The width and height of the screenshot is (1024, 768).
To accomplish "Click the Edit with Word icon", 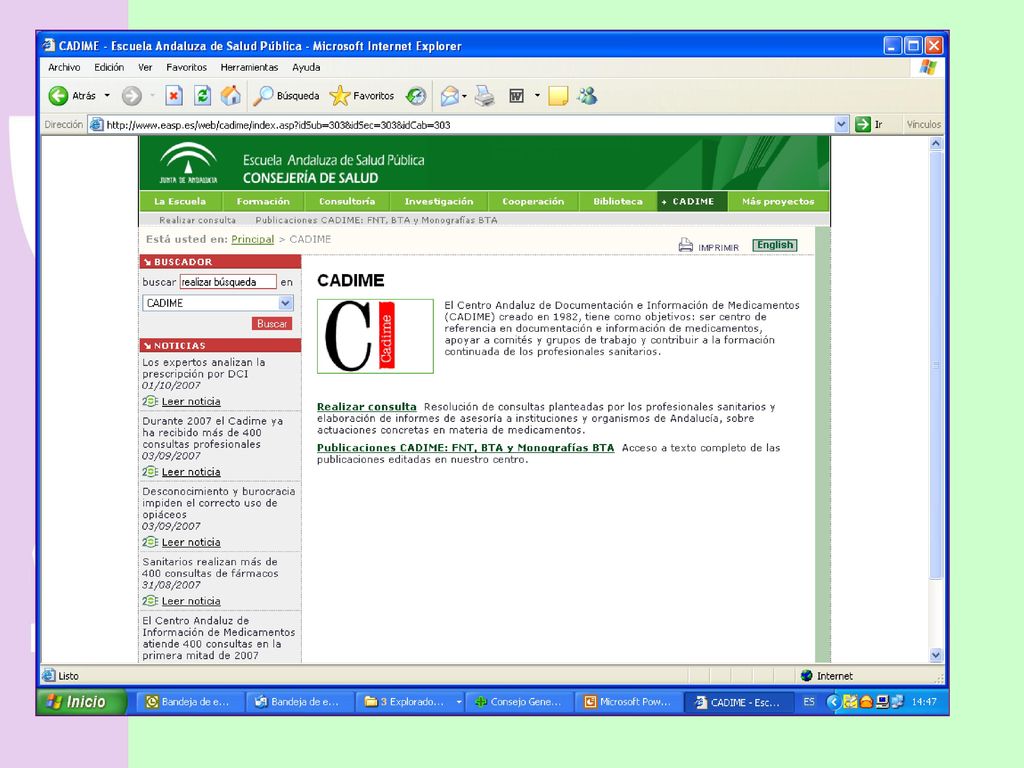I will [517, 96].
